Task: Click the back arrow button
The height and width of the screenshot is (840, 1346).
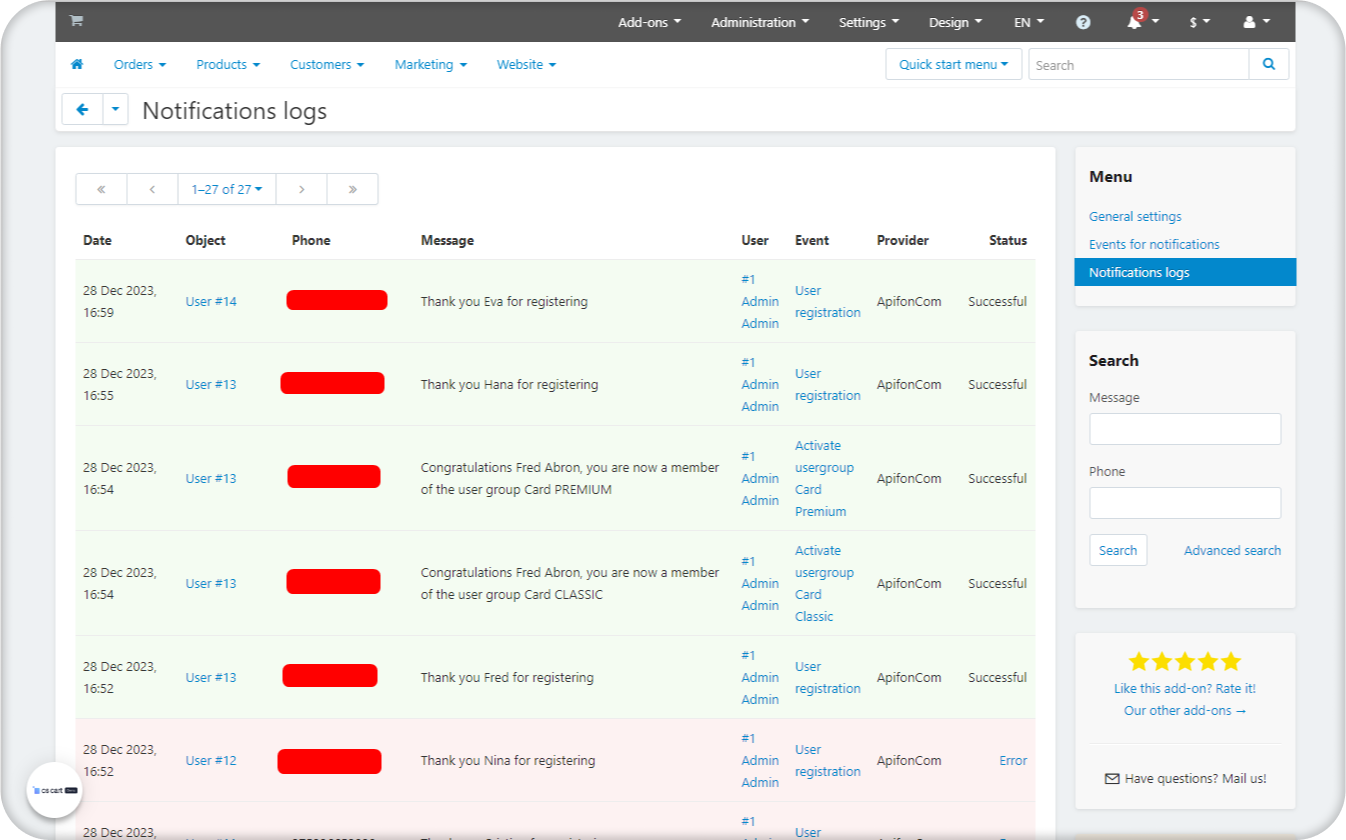Action: coord(83,110)
